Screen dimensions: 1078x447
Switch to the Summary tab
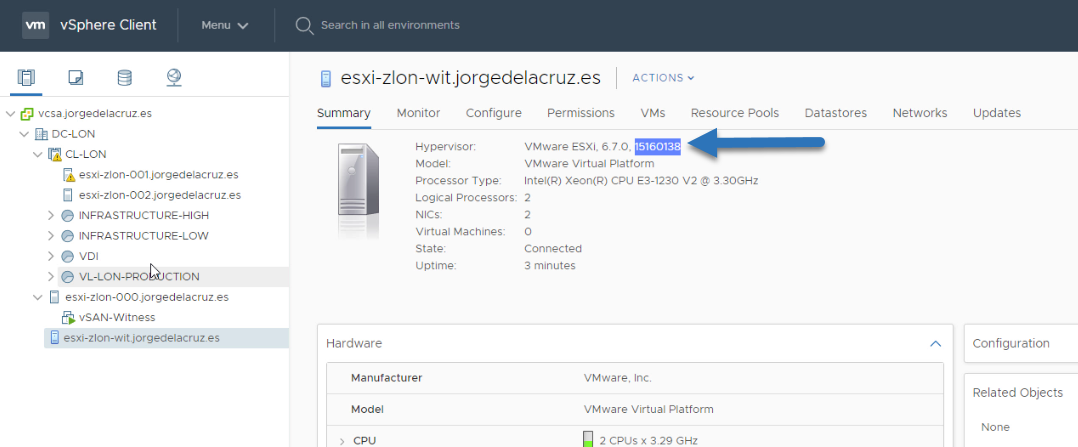344,113
